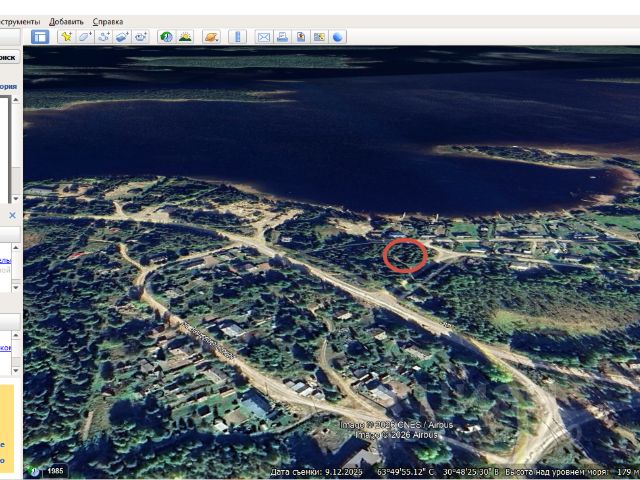The height and width of the screenshot is (480, 640).
Task: Save image using the toolbar icon
Action: (301, 37)
